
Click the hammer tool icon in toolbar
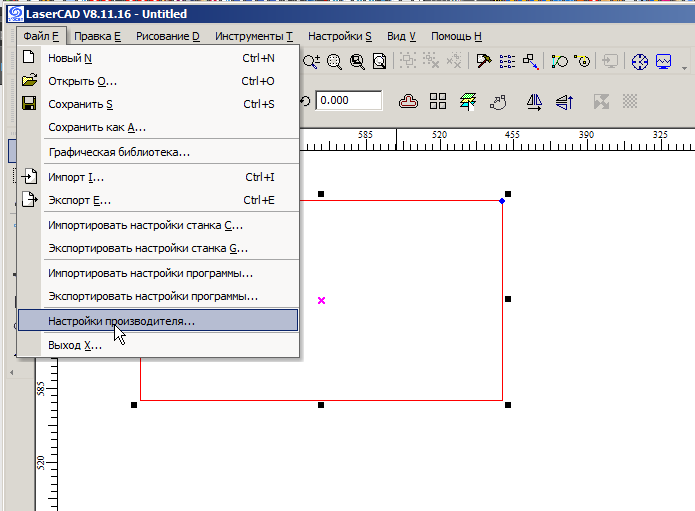point(483,61)
